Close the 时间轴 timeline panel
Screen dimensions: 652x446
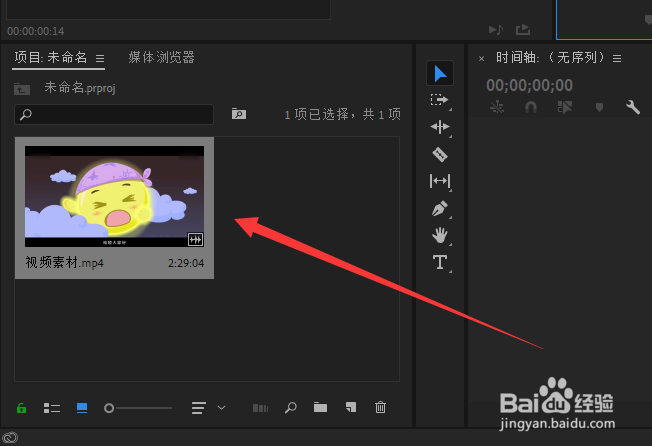point(481,59)
